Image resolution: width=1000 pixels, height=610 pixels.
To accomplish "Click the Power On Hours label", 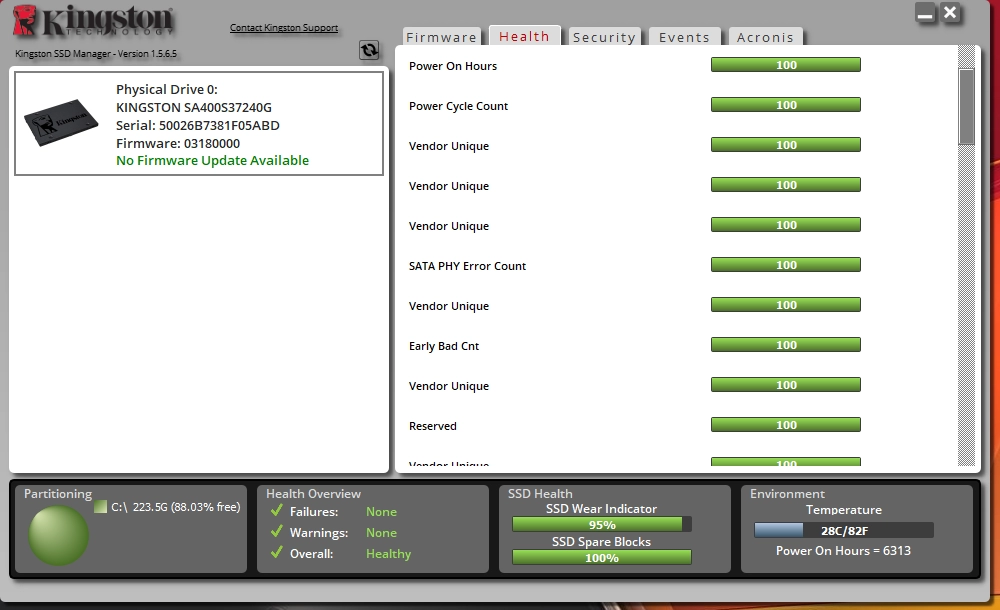I will tap(453, 66).
